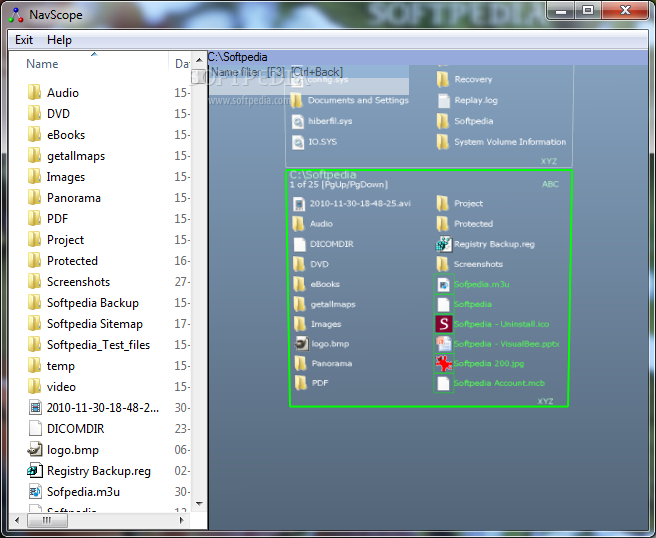Click scroll down arrow of file list

(199, 504)
